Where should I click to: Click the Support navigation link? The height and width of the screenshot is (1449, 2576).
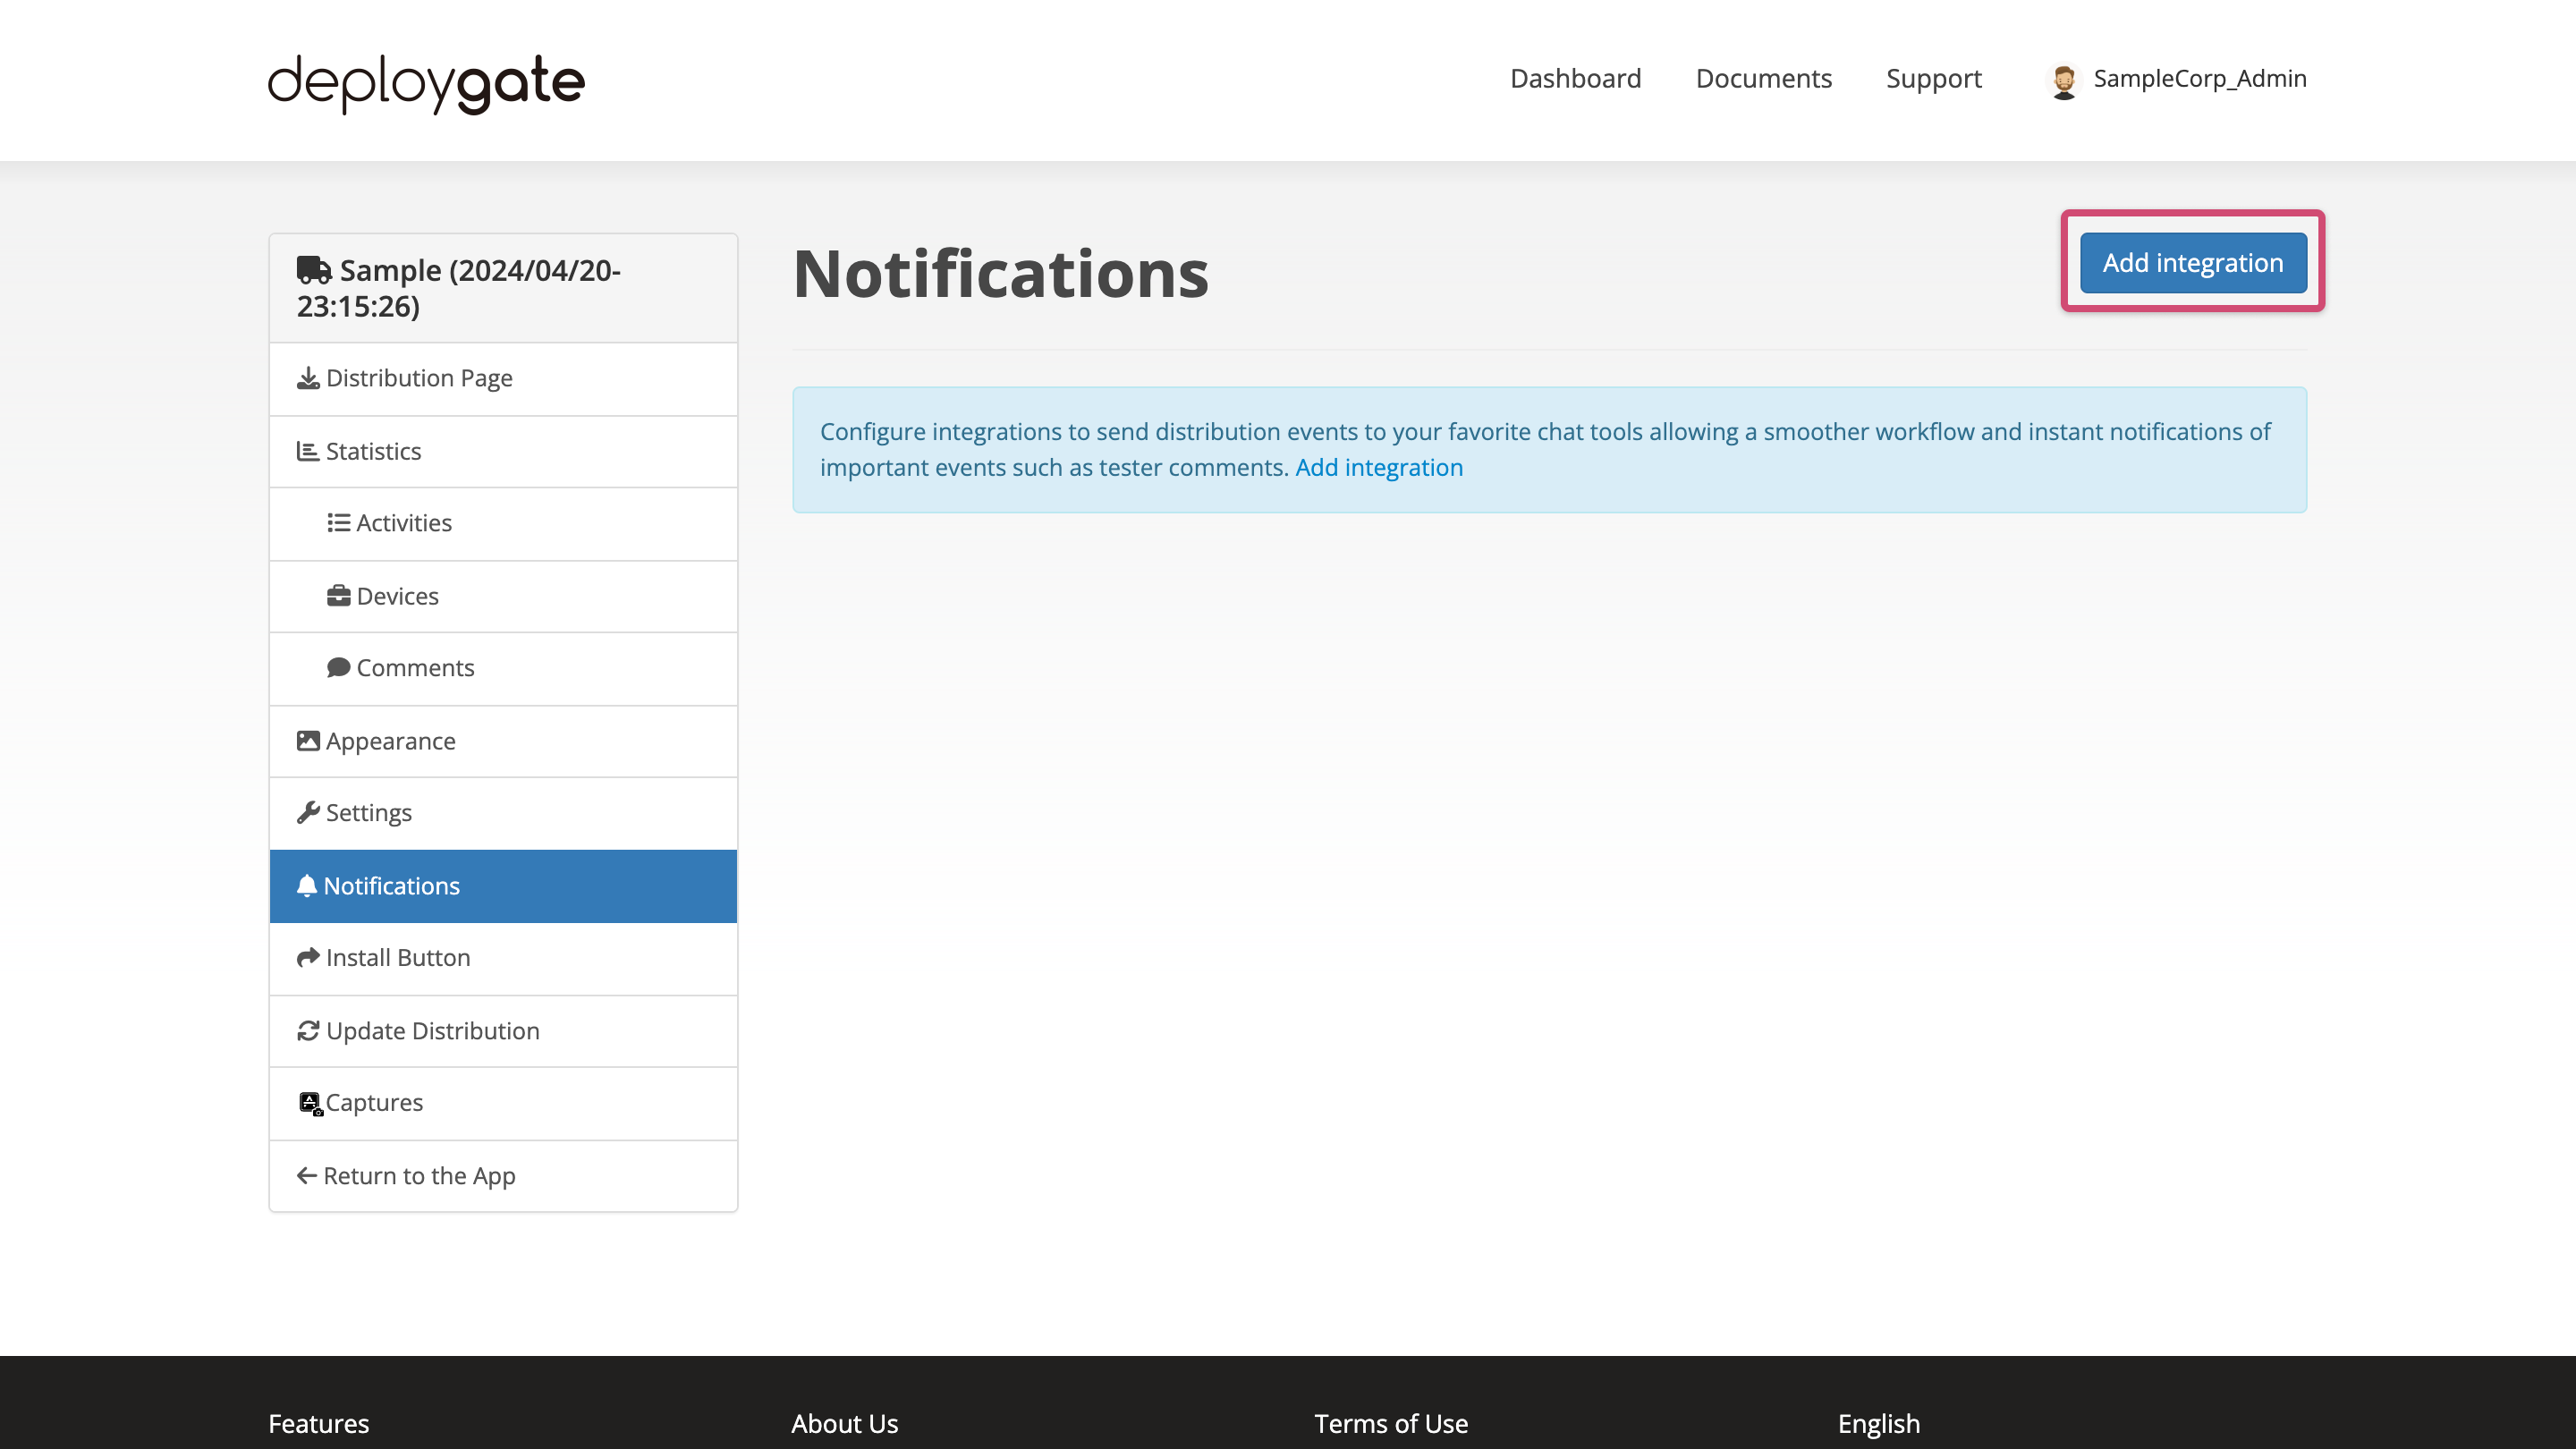[1934, 78]
